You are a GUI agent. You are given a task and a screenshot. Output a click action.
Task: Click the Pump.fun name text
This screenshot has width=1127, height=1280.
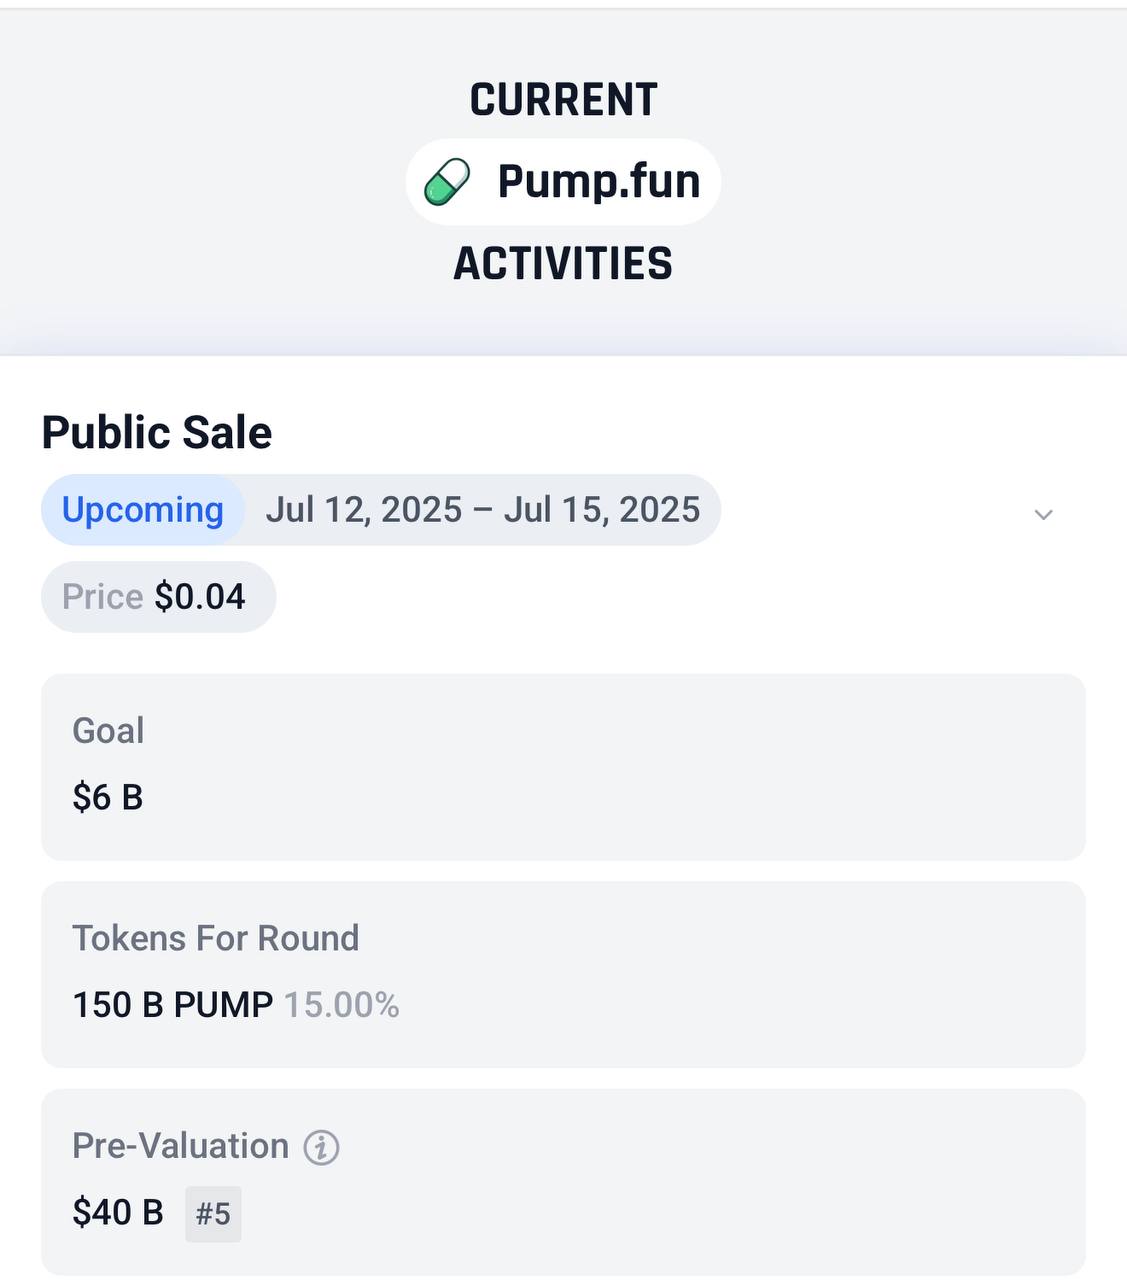point(599,182)
